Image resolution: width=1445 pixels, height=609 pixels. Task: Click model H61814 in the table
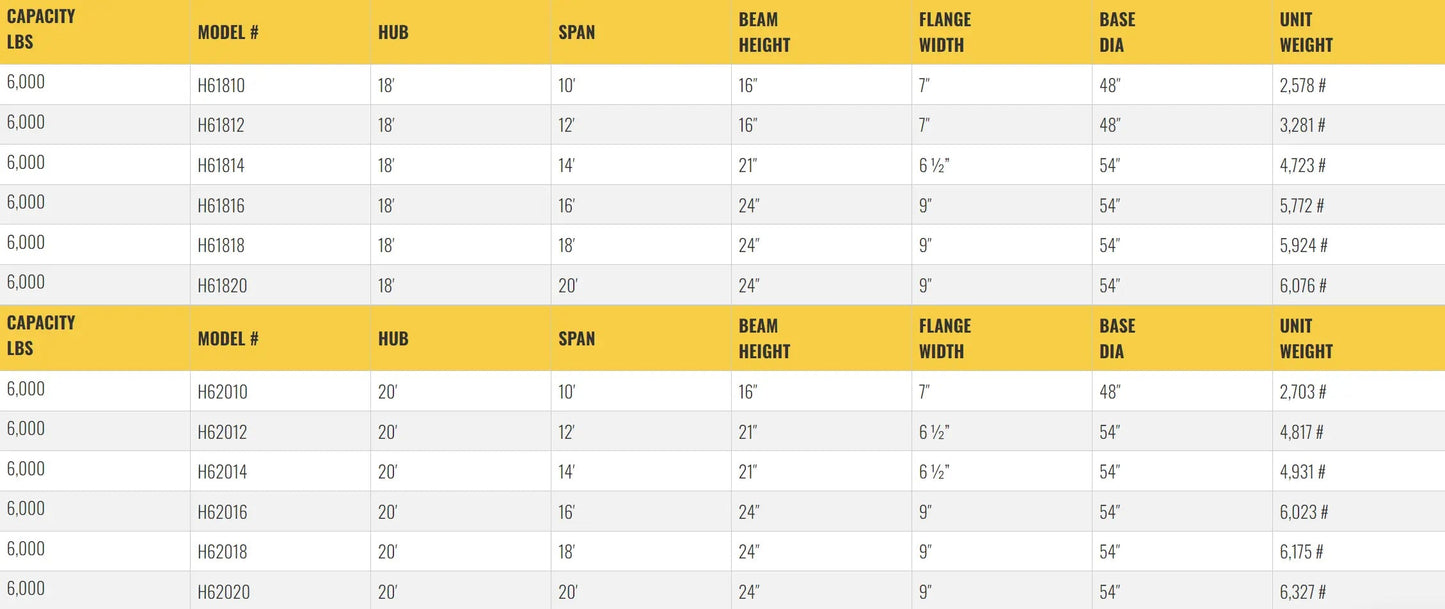[221, 166]
